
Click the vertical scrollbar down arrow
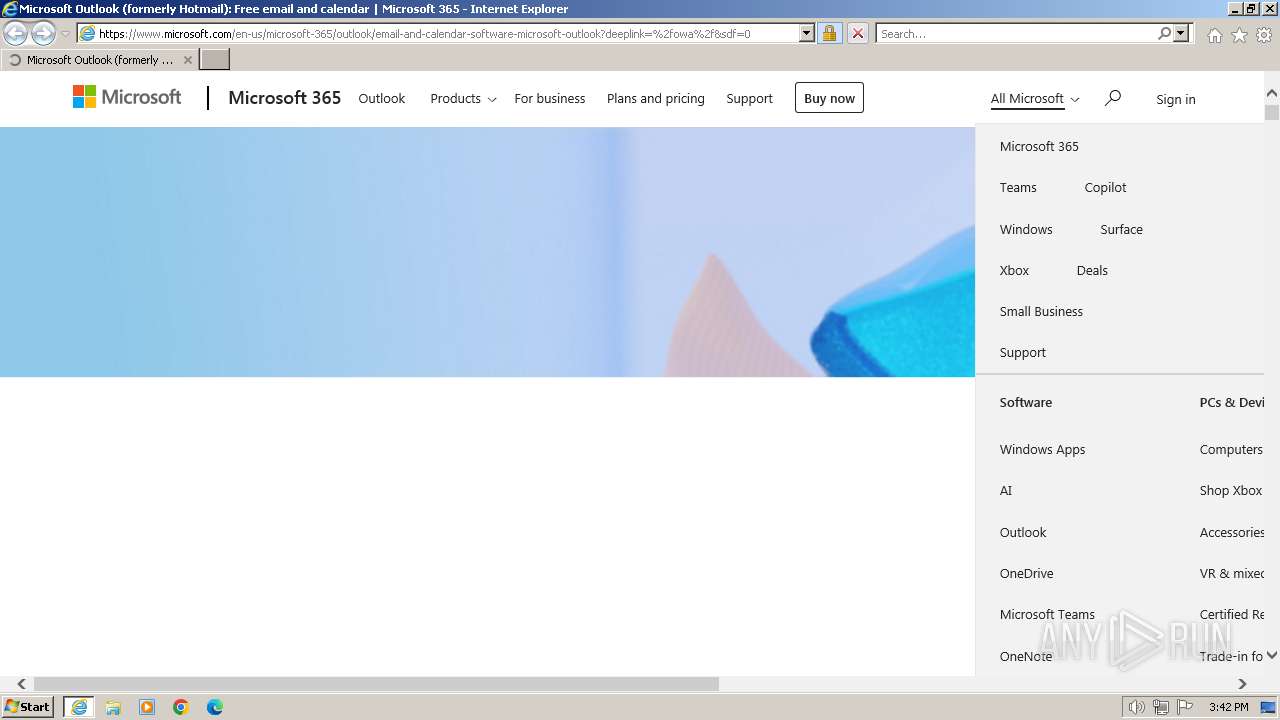[1272, 655]
